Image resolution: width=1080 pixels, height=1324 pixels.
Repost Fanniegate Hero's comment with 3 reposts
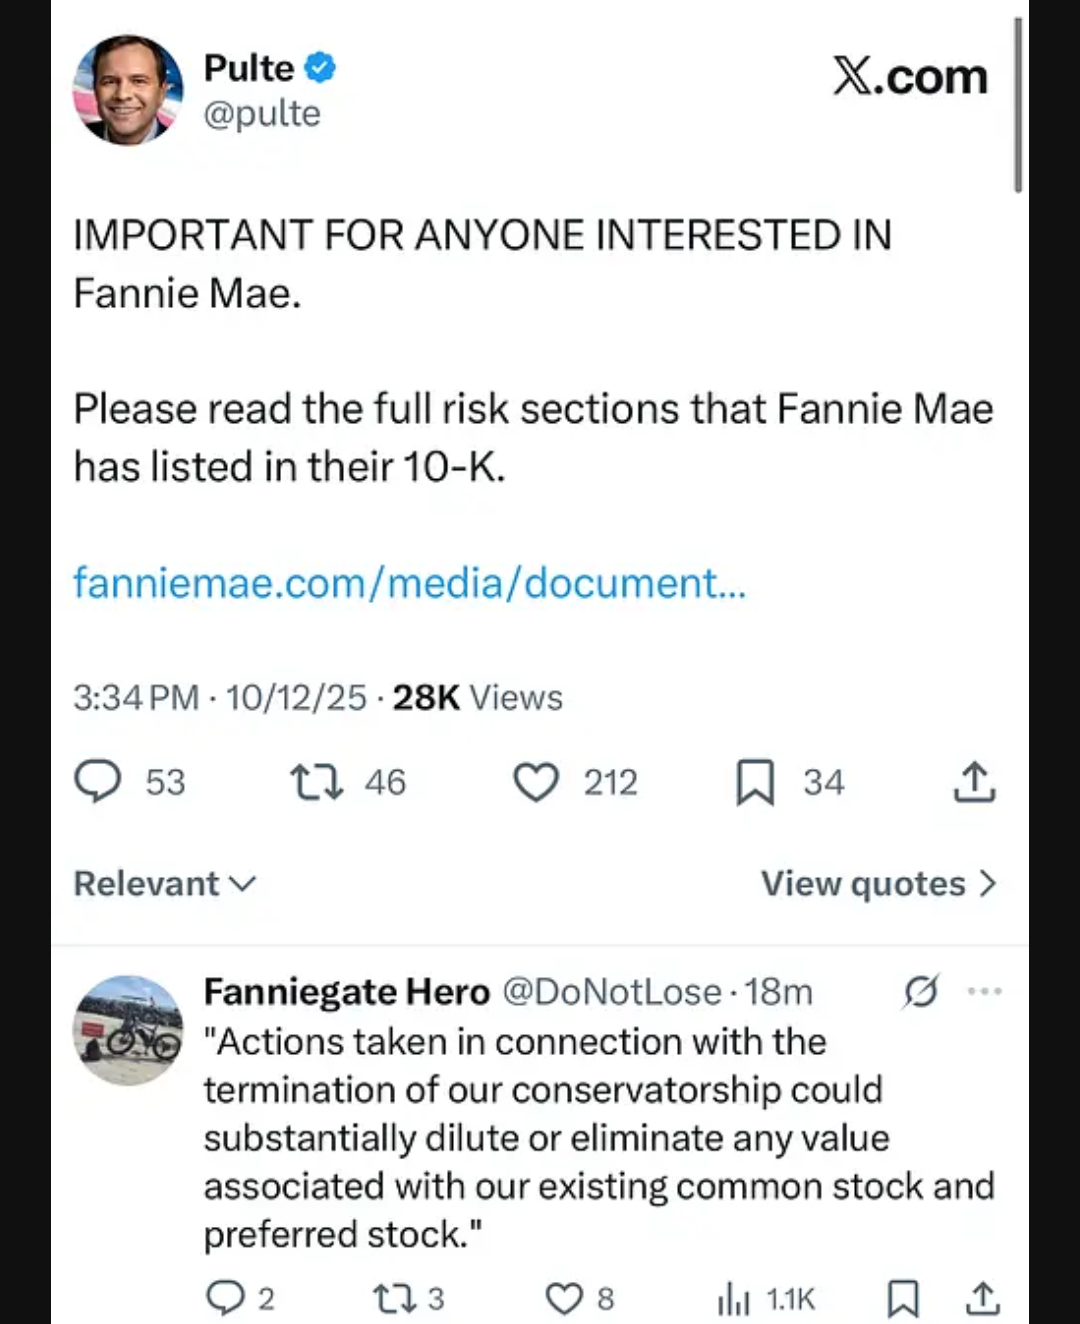[x=389, y=1298]
